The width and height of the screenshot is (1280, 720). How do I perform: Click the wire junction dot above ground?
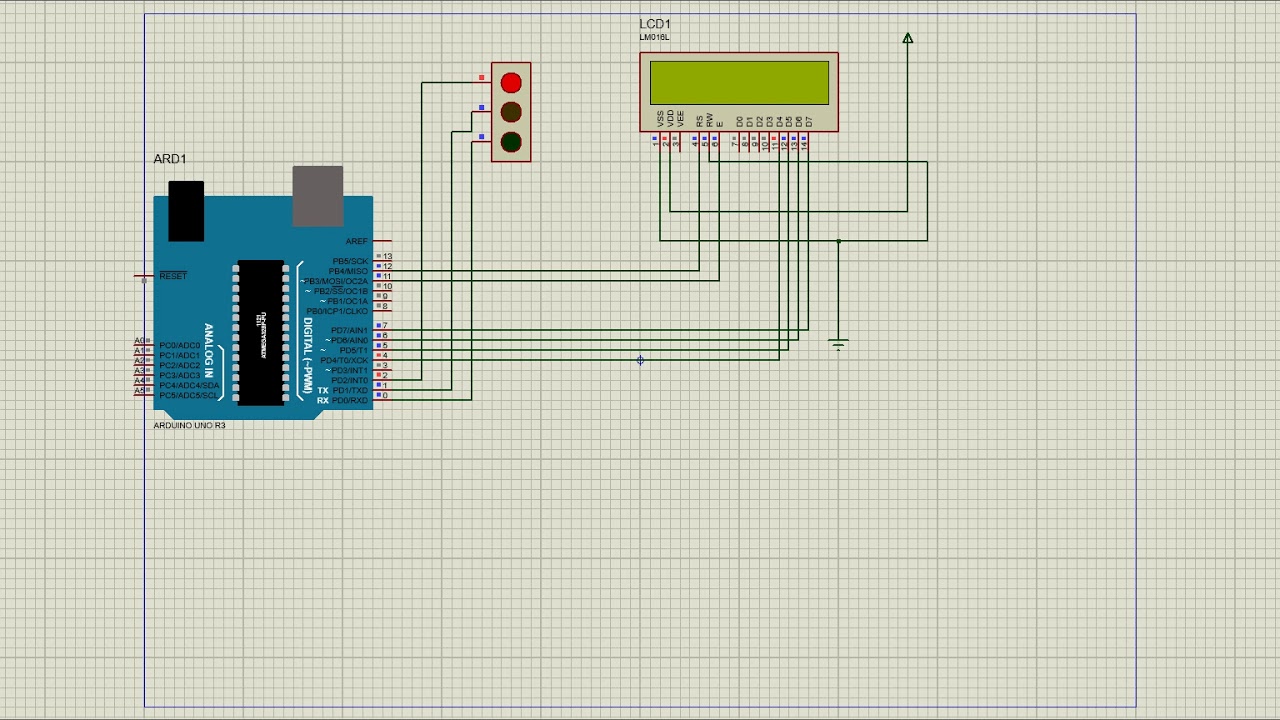tap(838, 241)
